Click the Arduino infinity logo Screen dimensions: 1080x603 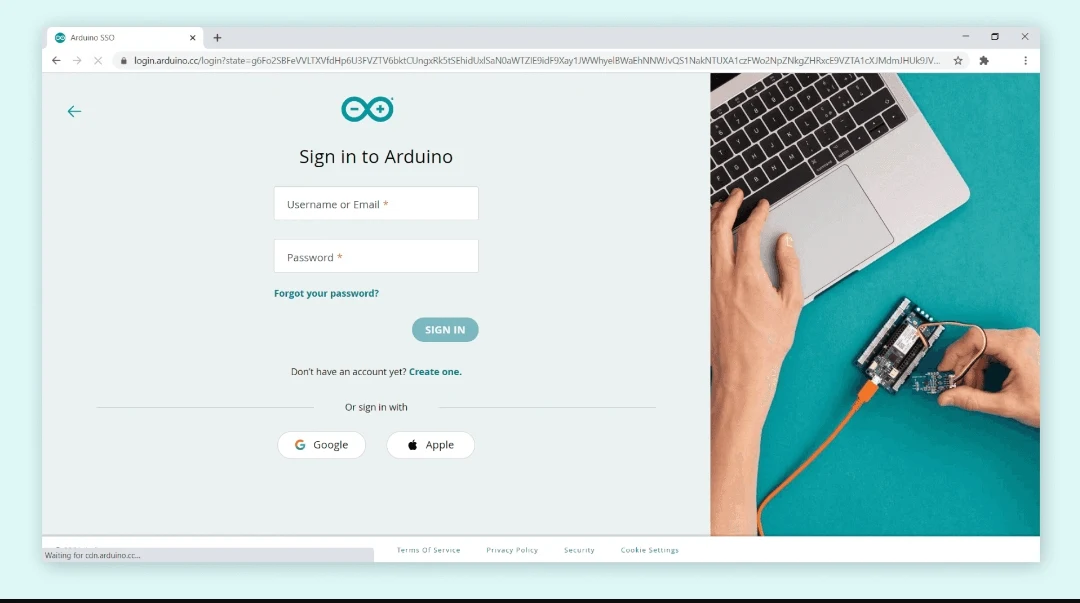point(367,109)
